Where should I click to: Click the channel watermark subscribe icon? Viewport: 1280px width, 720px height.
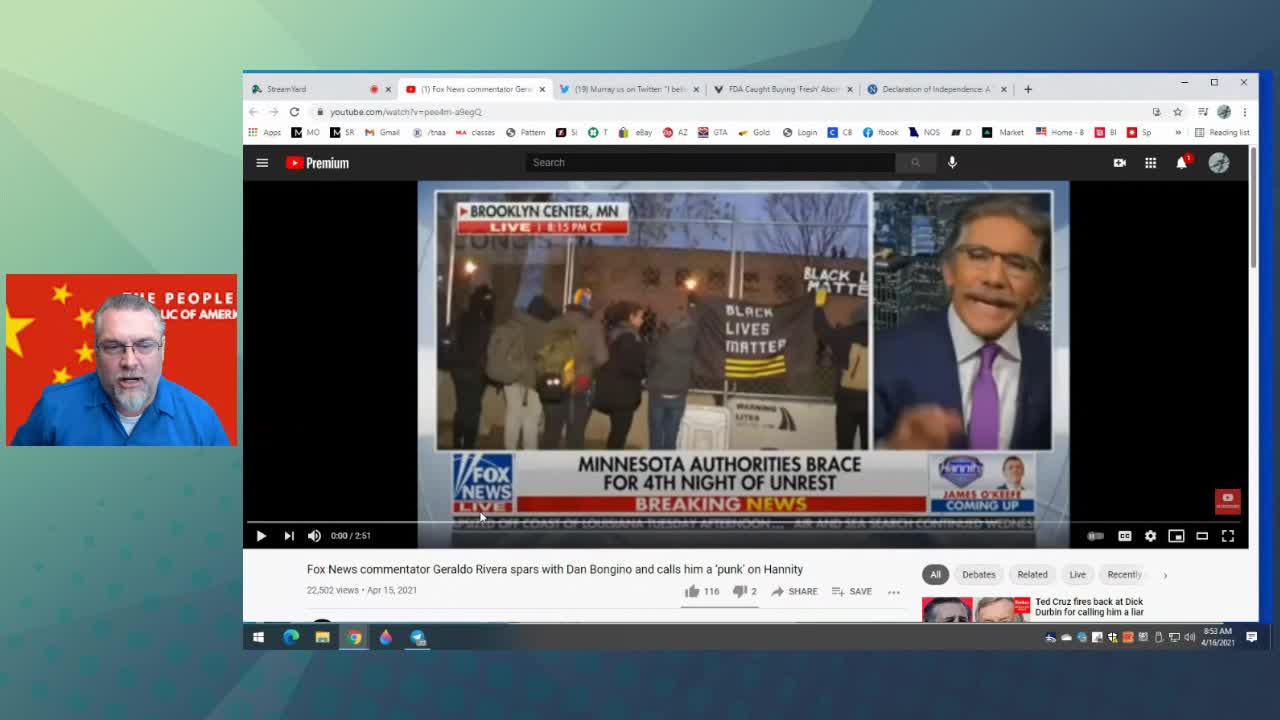(1228, 501)
